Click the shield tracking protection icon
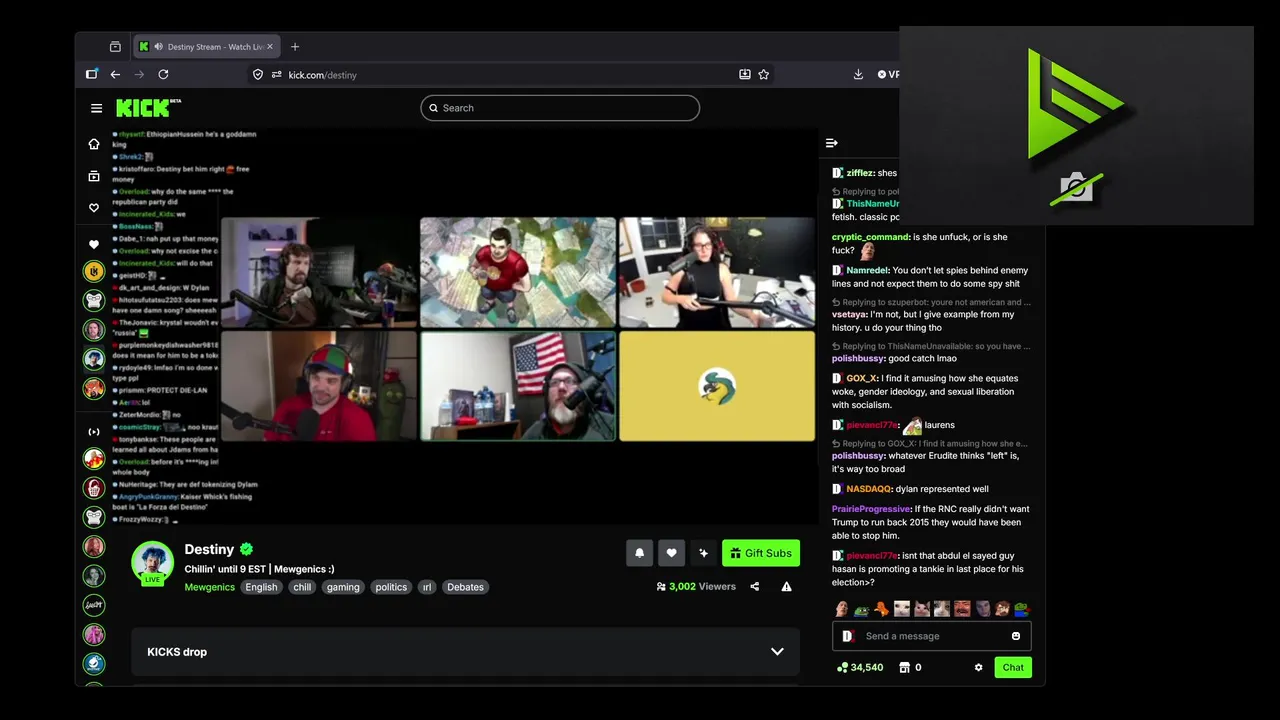 pos(258,74)
